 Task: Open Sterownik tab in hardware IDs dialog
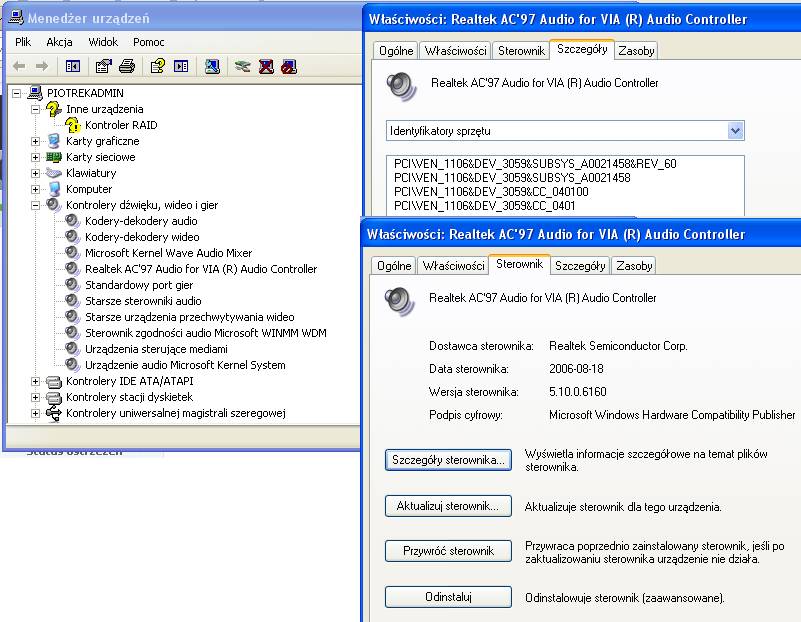[521, 51]
